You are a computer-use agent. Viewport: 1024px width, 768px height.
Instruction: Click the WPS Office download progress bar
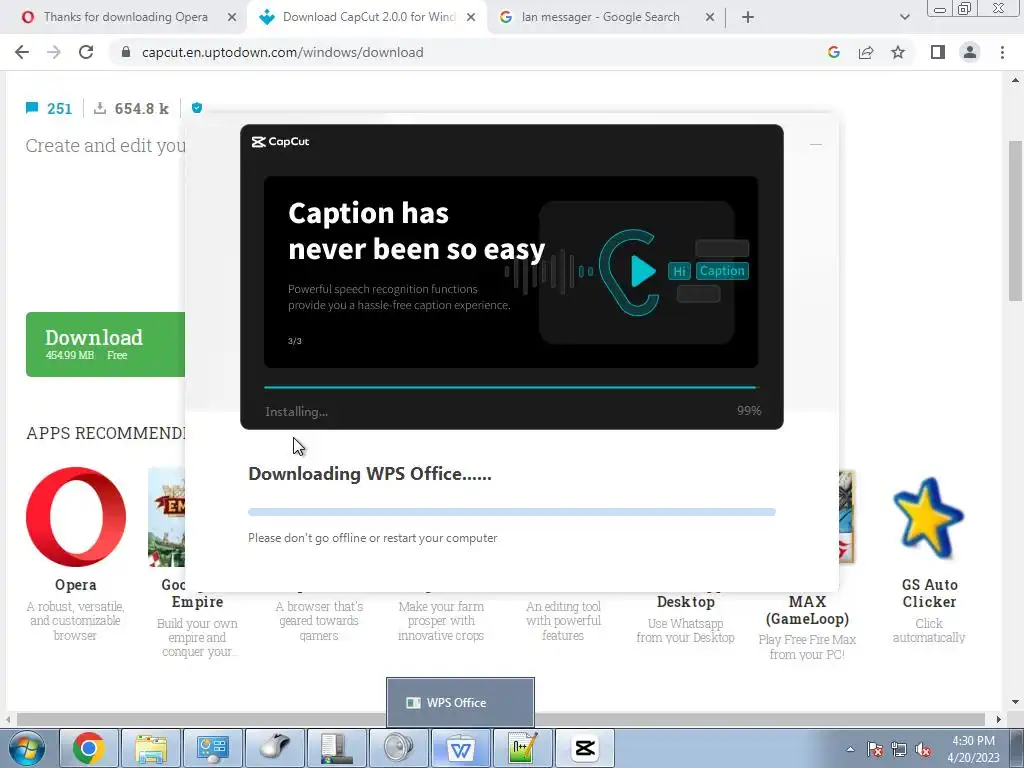(511, 512)
